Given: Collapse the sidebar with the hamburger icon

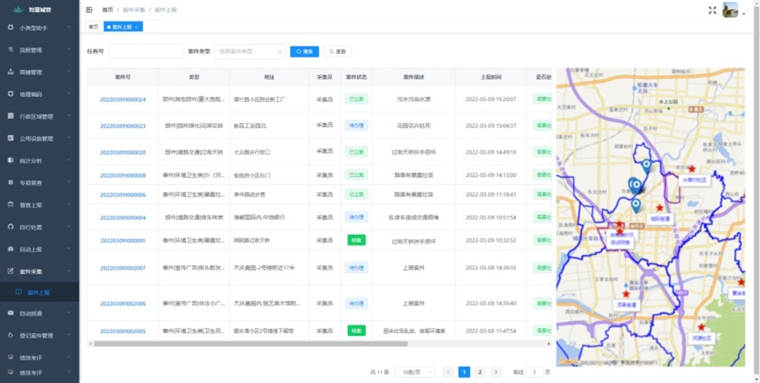Looking at the screenshot, I should [89, 10].
